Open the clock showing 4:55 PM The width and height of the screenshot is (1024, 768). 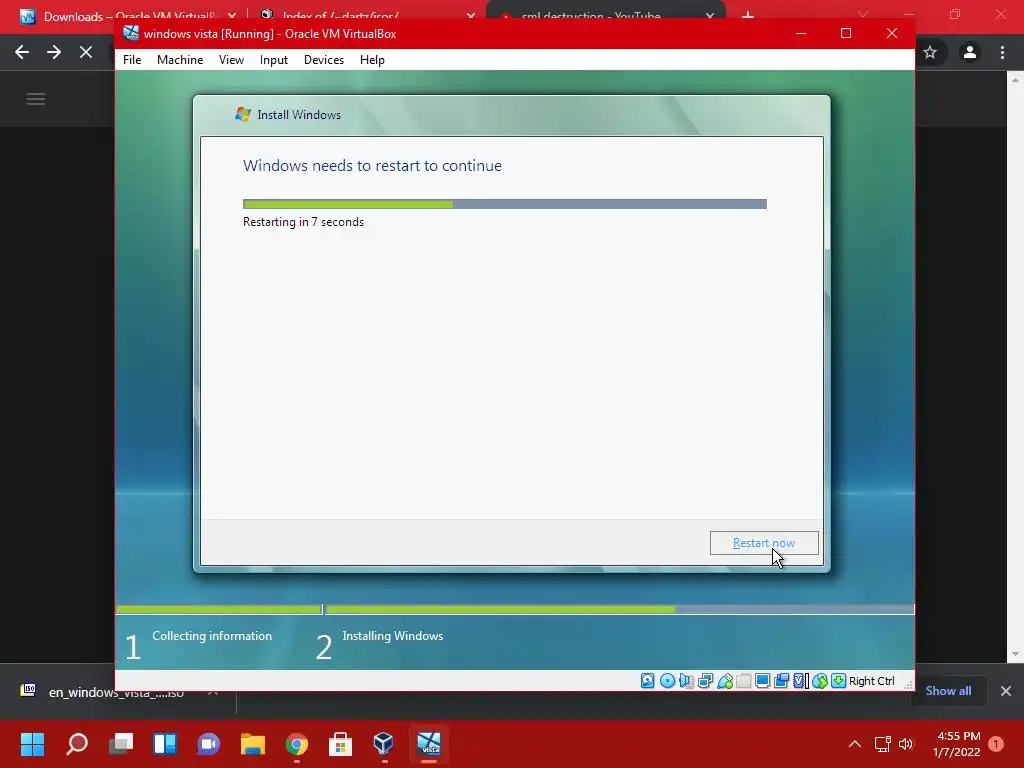tap(957, 744)
